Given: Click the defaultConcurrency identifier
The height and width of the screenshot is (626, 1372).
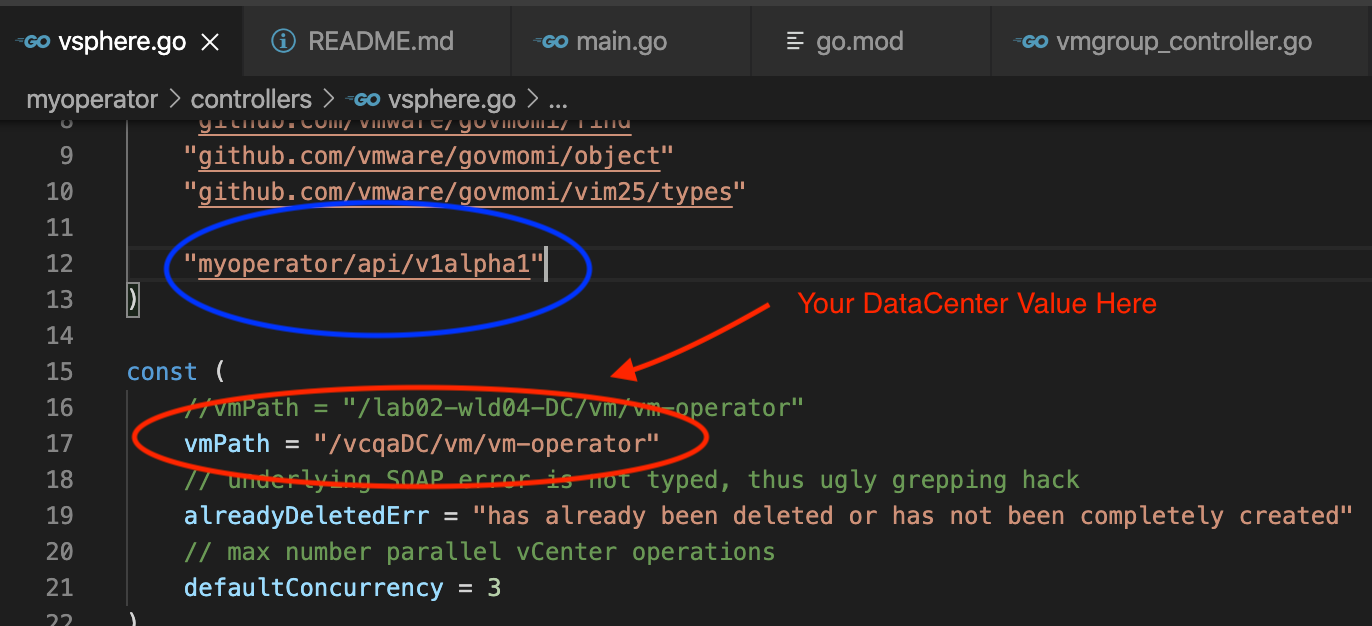Looking at the screenshot, I should (x=313, y=588).
